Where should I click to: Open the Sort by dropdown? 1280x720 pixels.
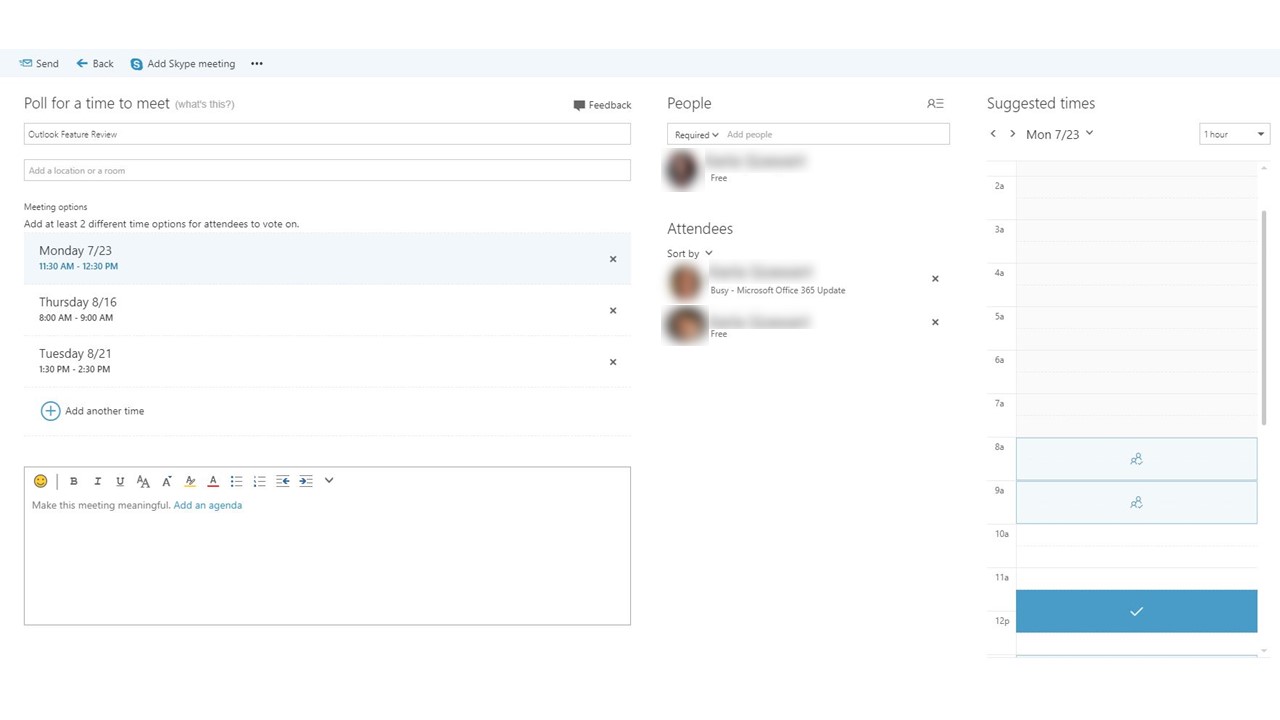(690, 254)
